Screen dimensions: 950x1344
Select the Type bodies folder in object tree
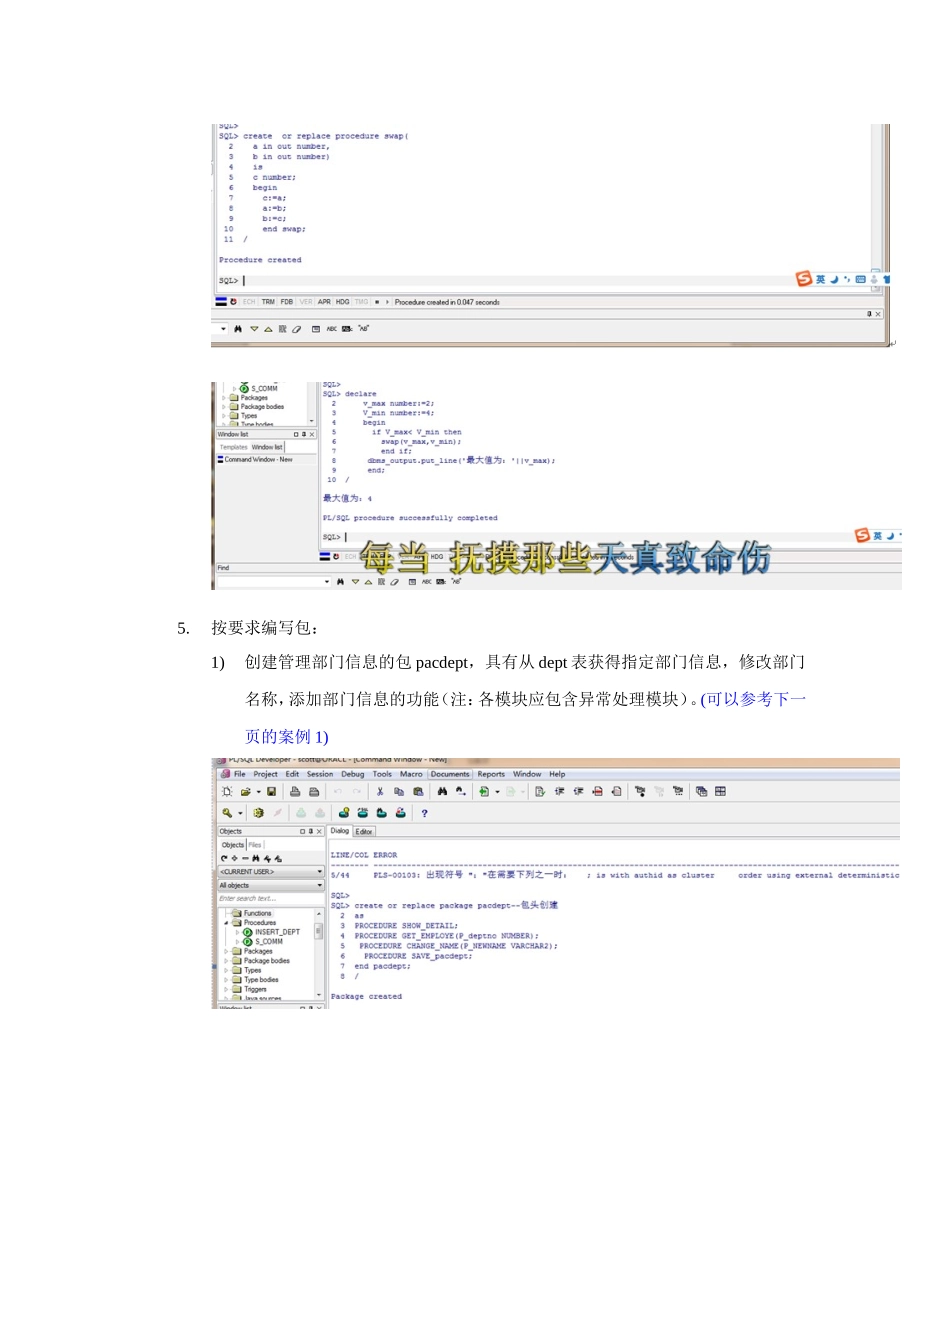[x=261, y=980]
